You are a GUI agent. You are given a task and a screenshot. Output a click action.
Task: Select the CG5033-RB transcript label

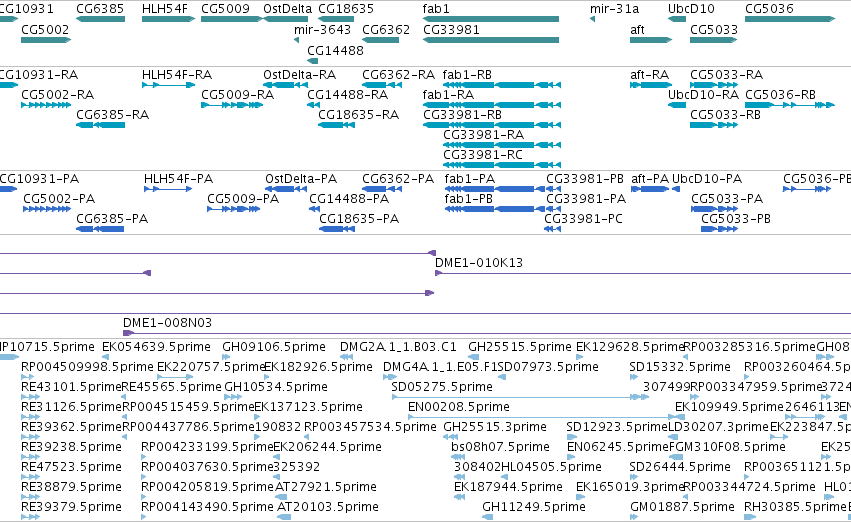pyautogui.click(x=725, y=115)
